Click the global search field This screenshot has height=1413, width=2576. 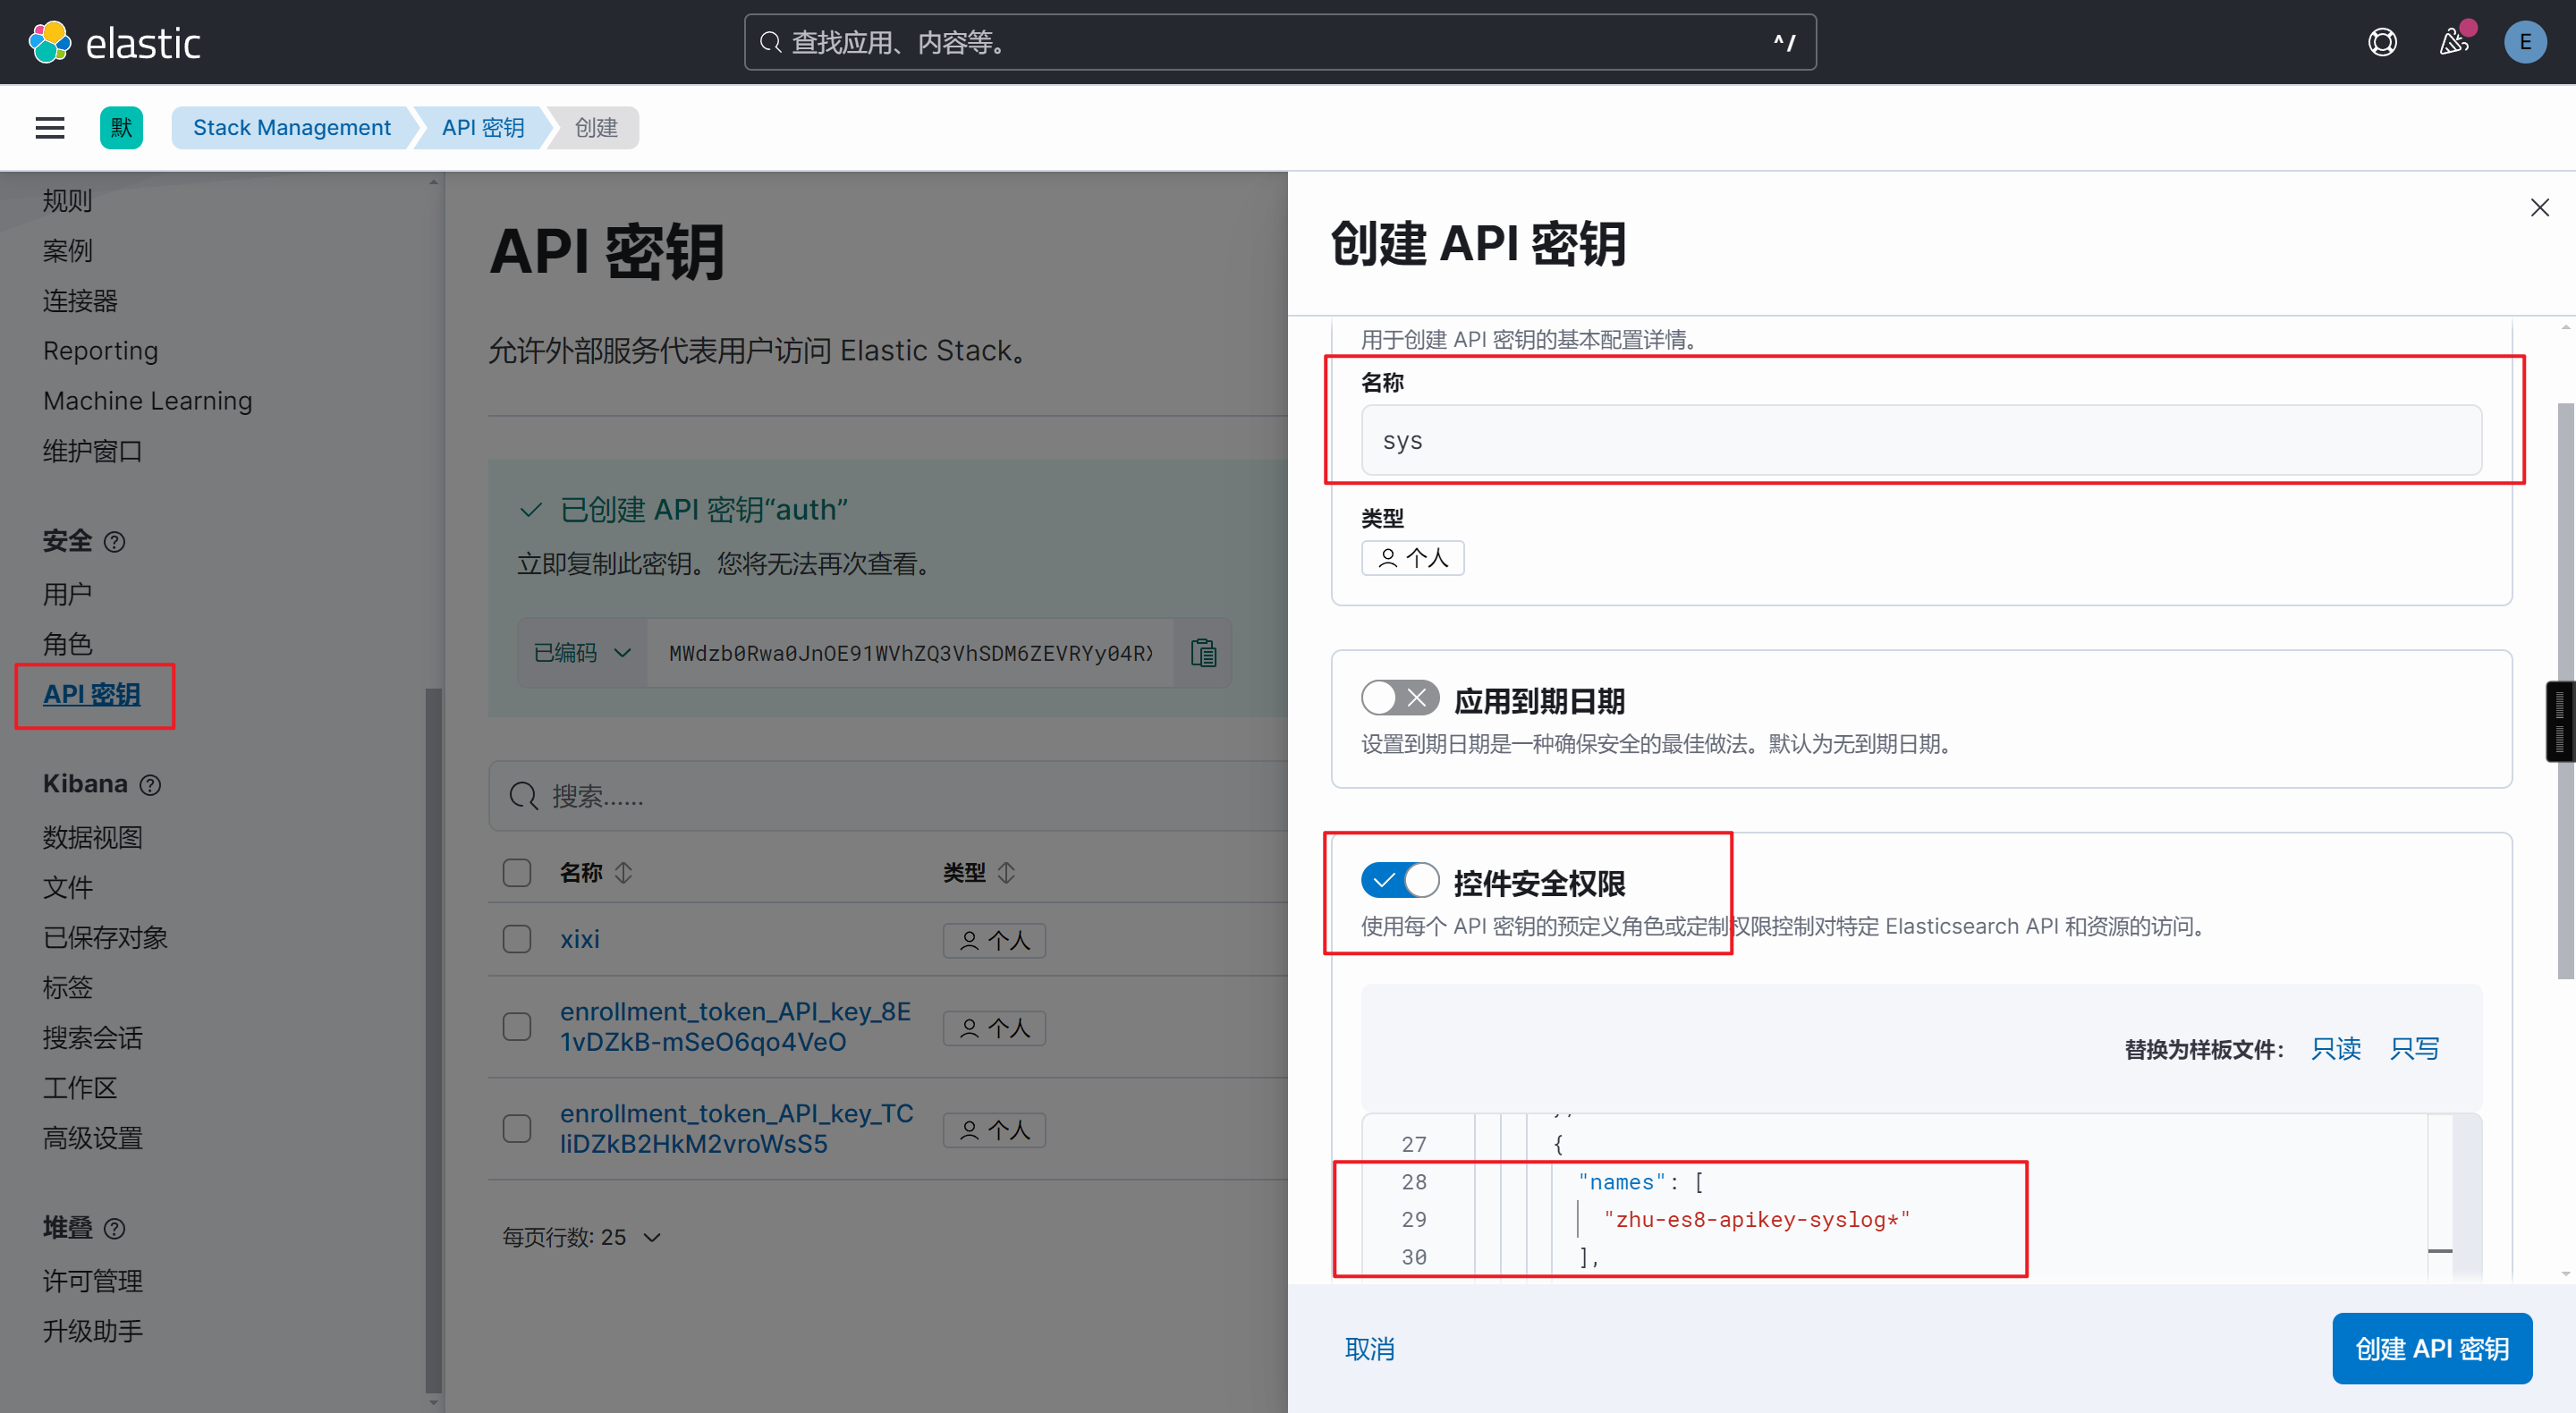click(1280, 42)
